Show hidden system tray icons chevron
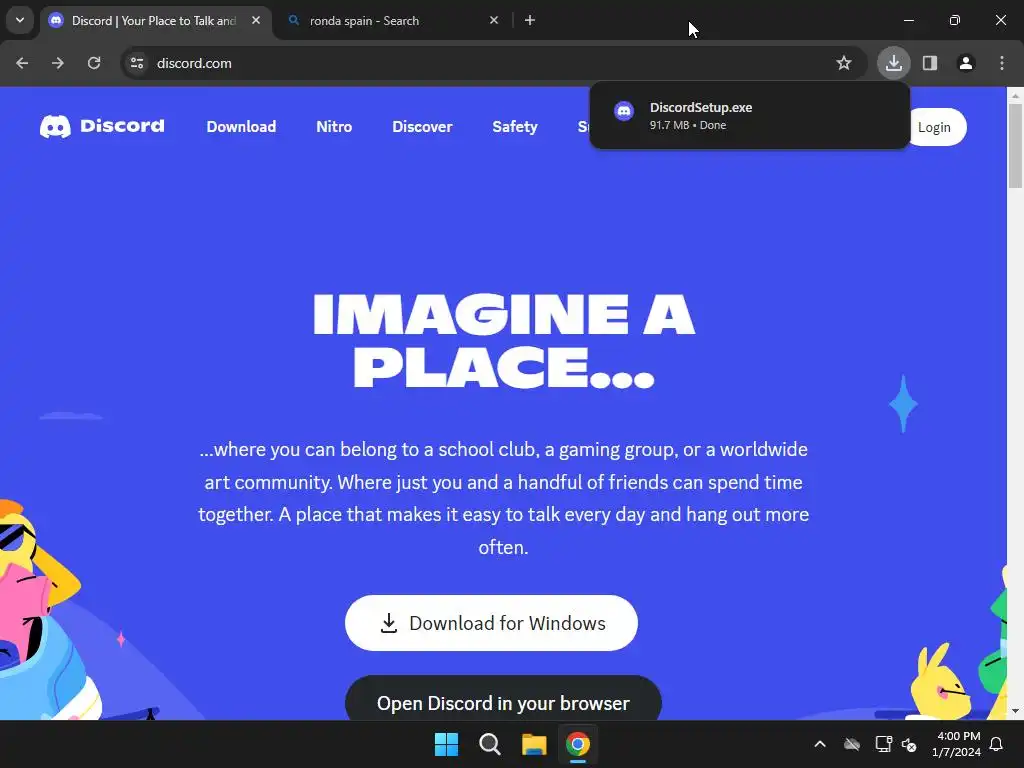Screen dimensions: 1024x768 [820, 744]
